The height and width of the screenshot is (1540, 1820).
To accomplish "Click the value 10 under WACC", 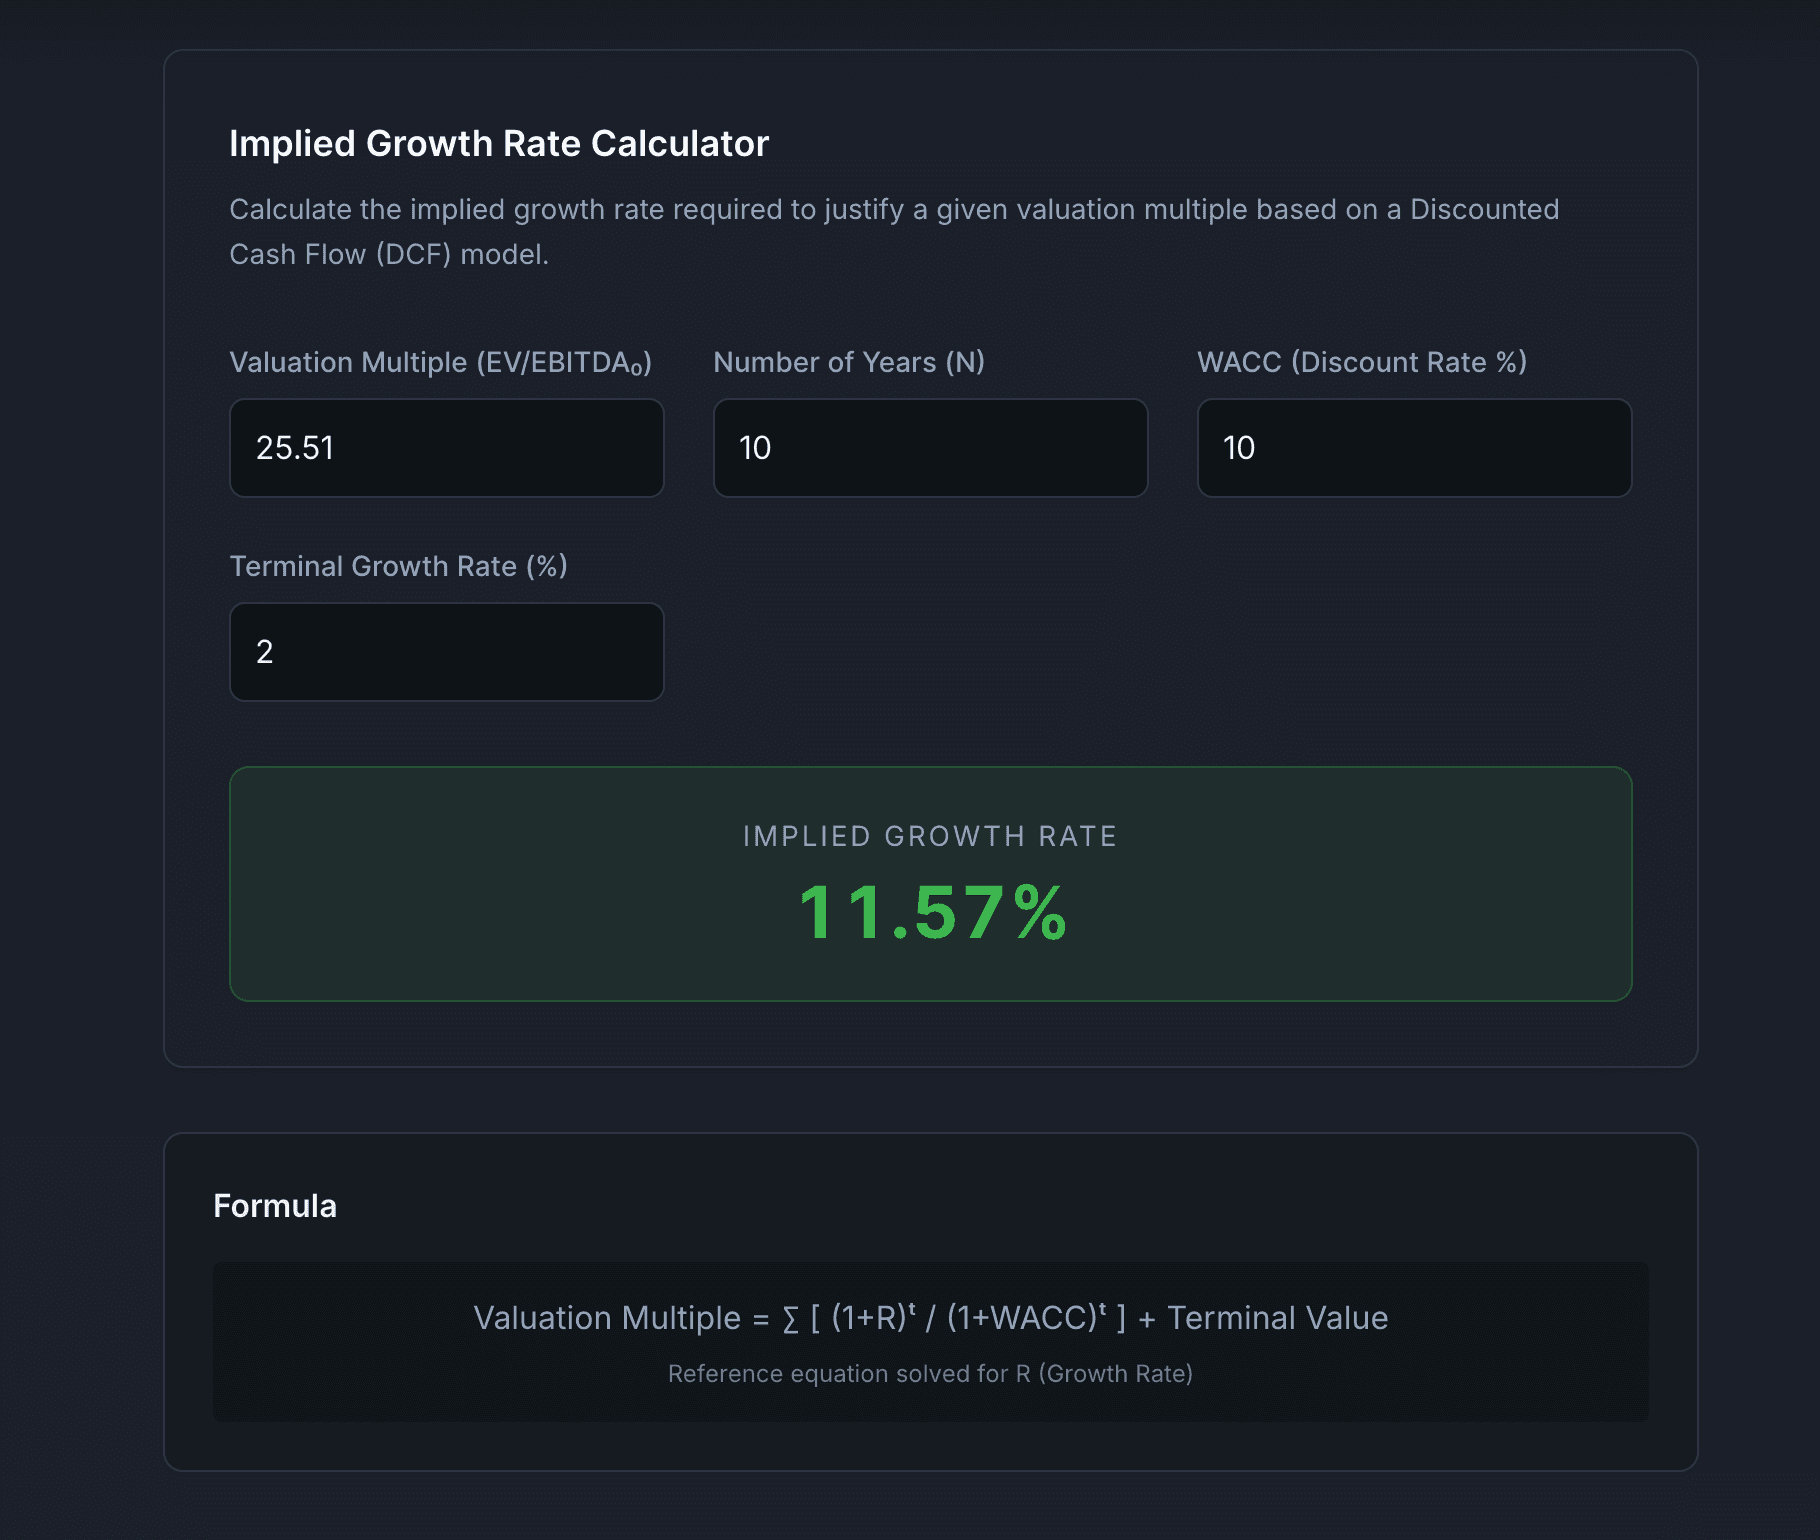I will [x=1239, y=448].
